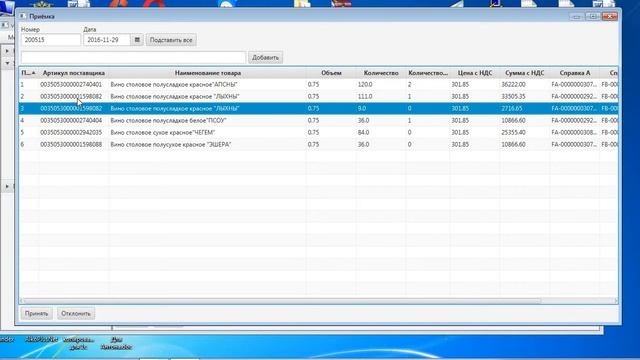Screen dimensions: 640x360
Task: Open the date picker calendar icon
Action: point(137,40)
